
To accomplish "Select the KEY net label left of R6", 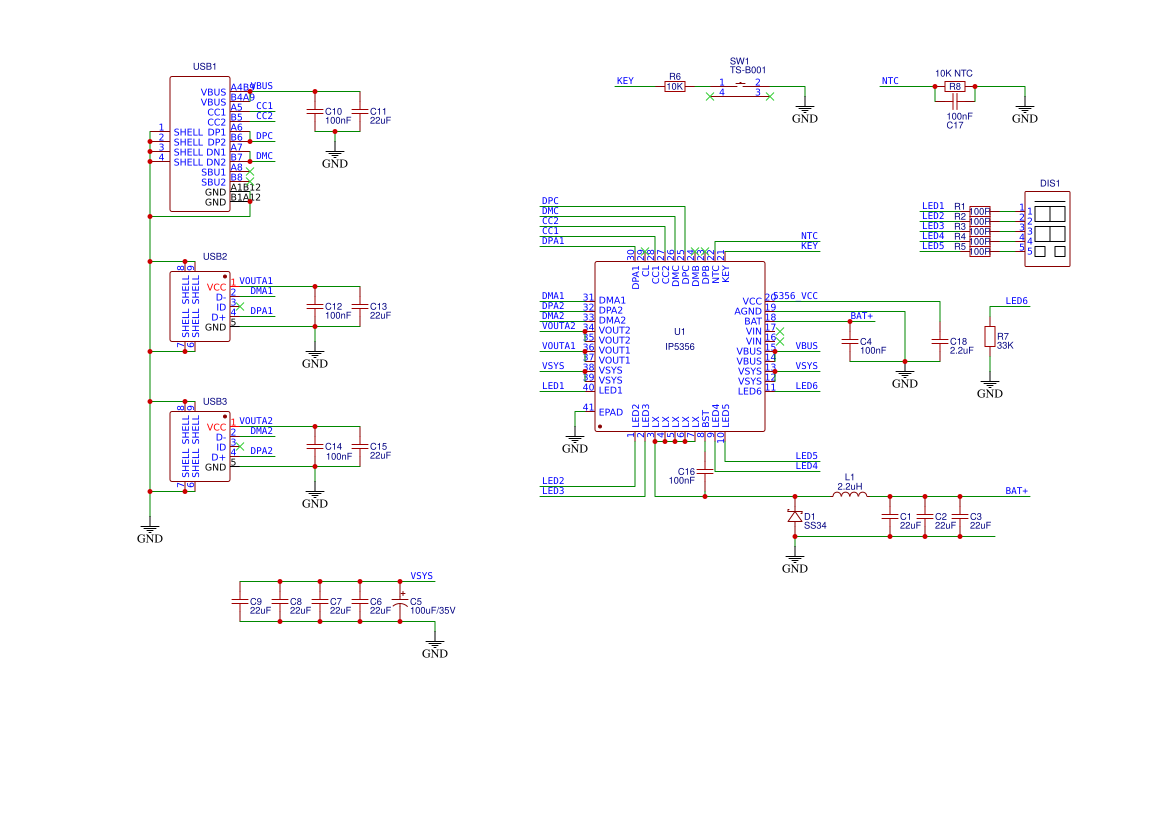I will click(625, 81).
